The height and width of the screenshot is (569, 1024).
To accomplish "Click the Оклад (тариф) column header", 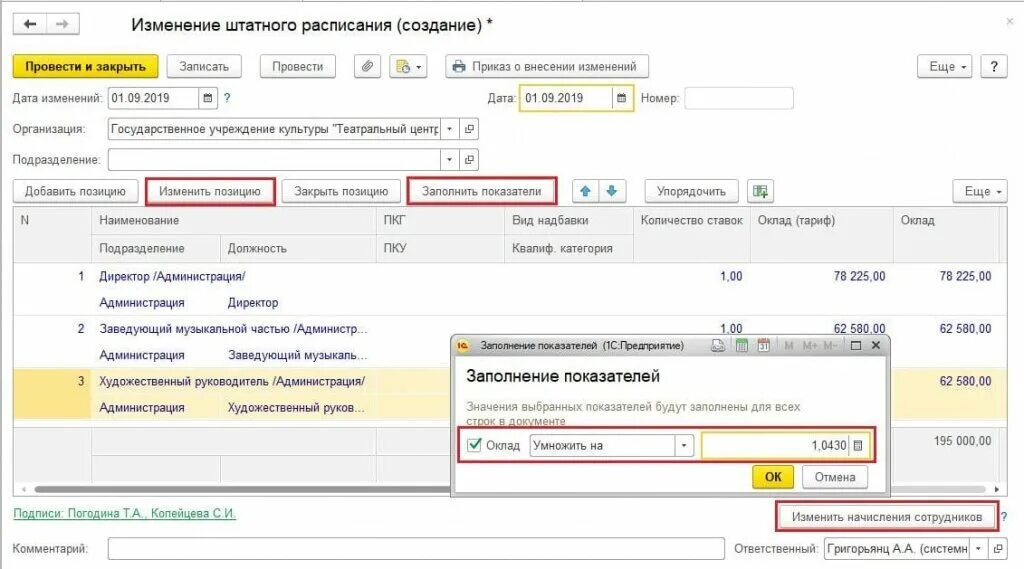I will click(822, 221).
